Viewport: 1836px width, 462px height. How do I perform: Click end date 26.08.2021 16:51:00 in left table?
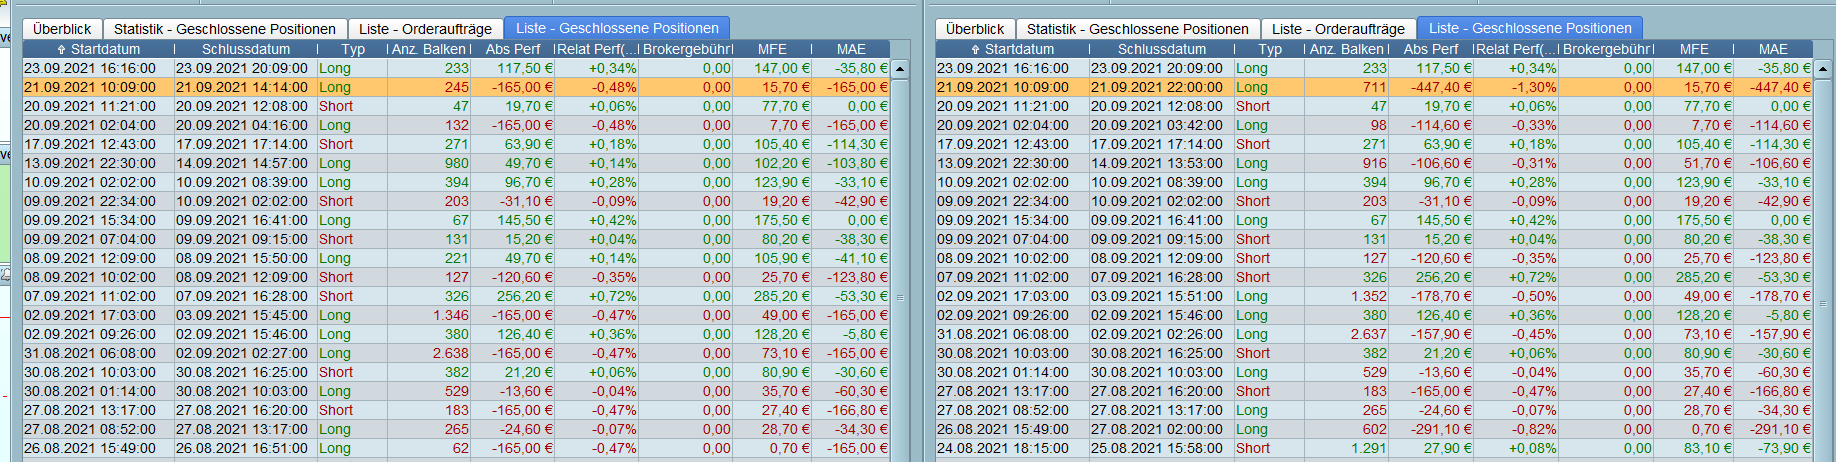coord(242,448)
